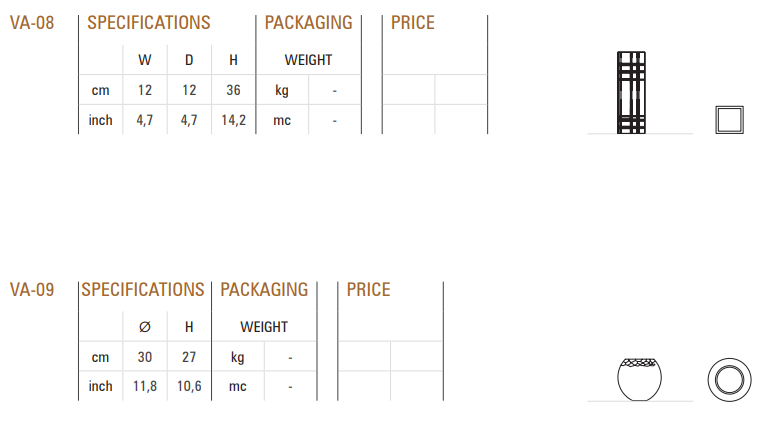
Task: Select the VA-08 product code label
Action: [x=32, y=23]
